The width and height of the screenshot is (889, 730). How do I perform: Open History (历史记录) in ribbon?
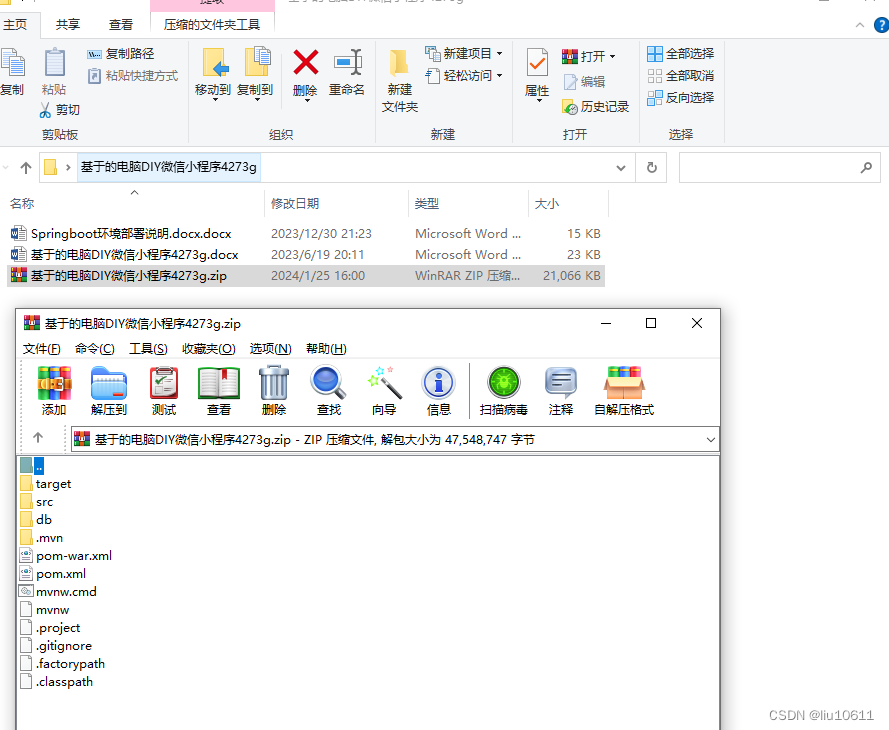pos(595,107)
